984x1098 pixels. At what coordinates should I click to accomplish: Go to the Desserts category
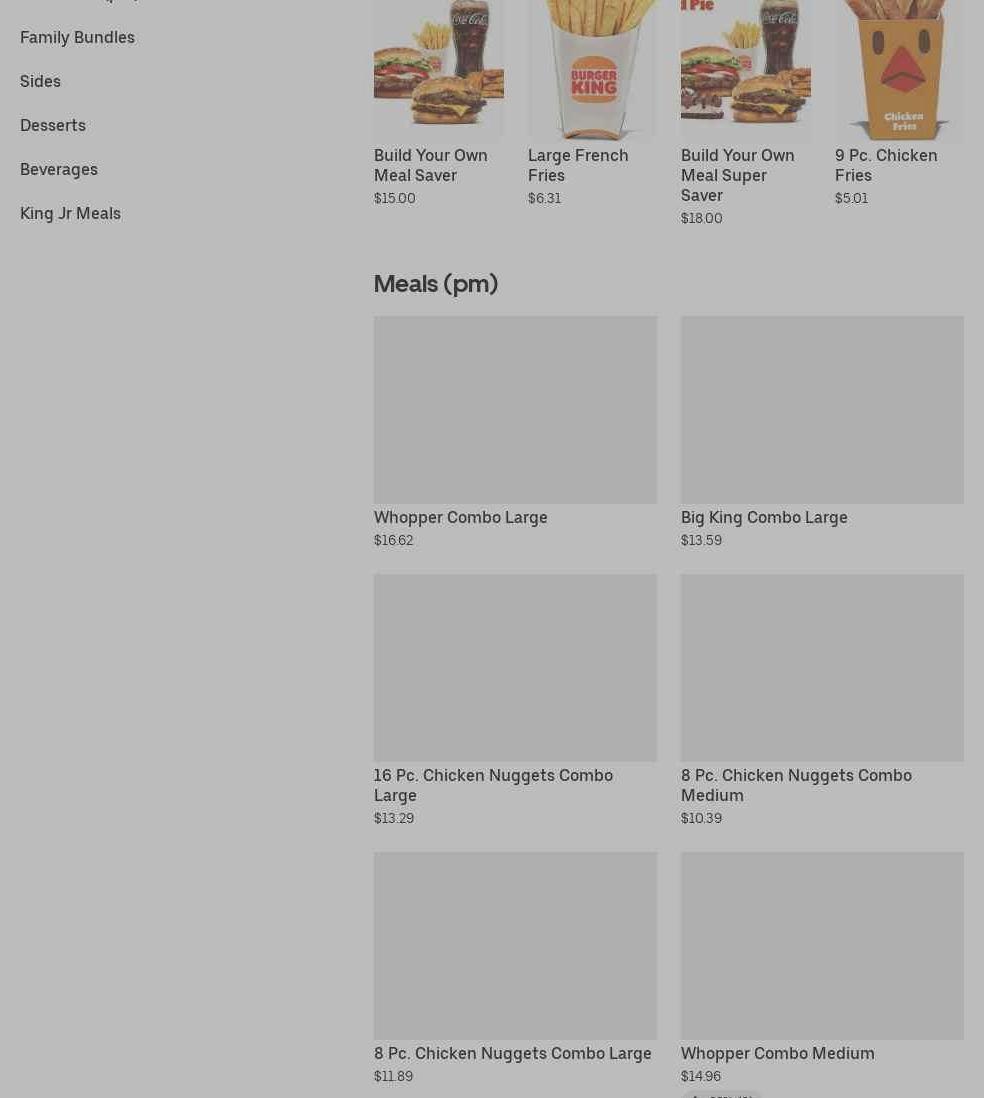point(53,125)
